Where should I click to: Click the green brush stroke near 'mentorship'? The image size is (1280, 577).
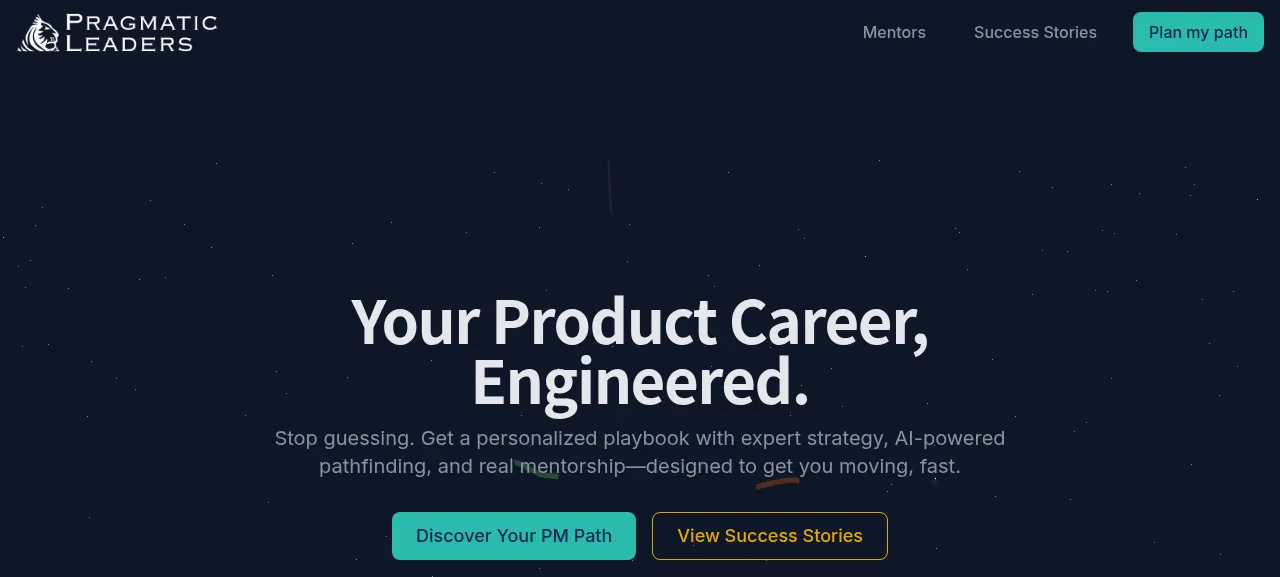click(x=535, y=470)
